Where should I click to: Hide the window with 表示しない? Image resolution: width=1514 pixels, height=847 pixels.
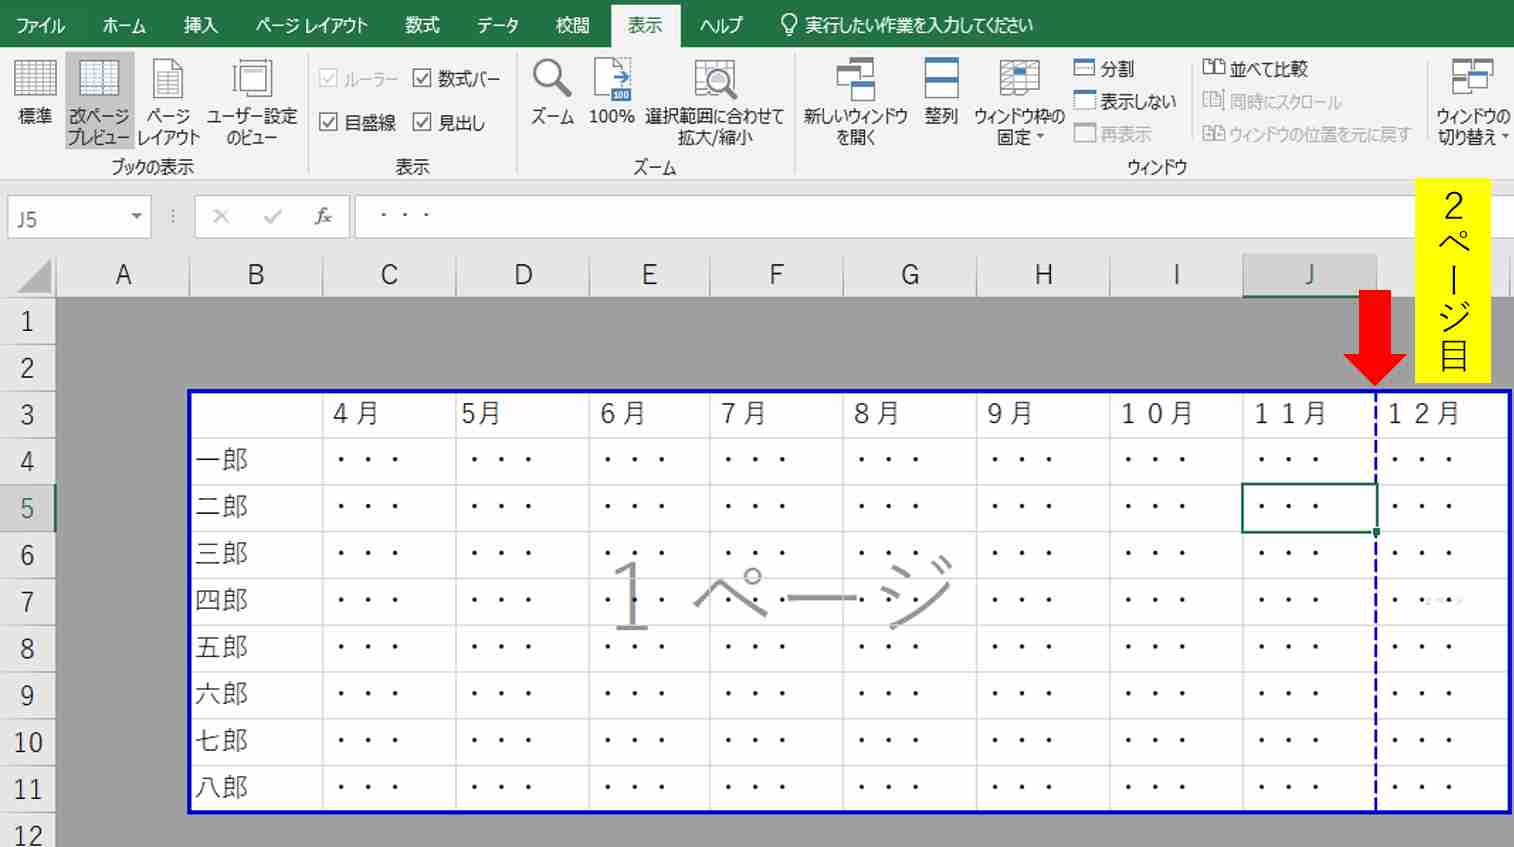pos(1125,101)
